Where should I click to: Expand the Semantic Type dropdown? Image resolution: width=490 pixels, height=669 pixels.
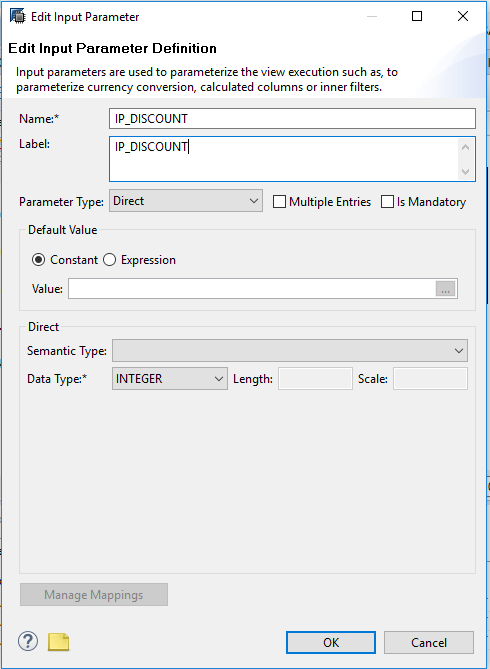(290, 350)
